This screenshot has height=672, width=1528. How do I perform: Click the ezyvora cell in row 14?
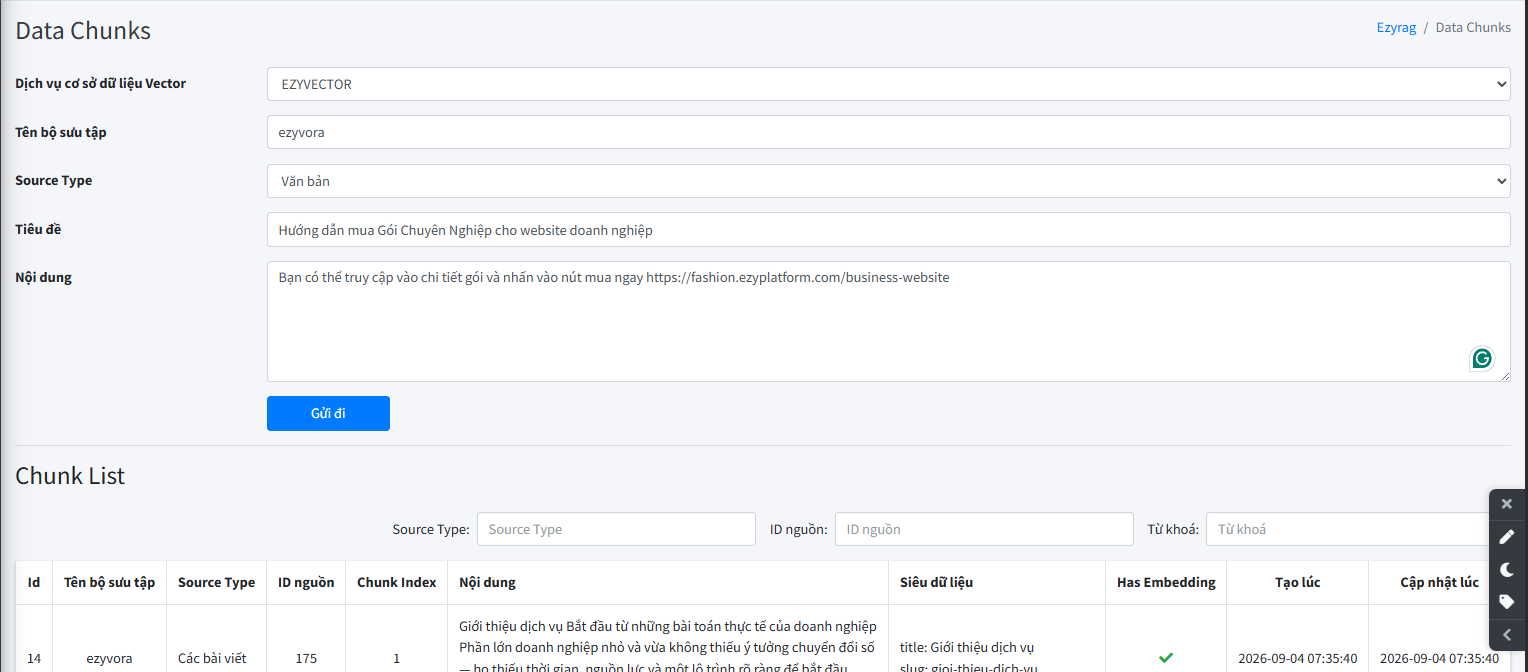(x=110, y=658)
